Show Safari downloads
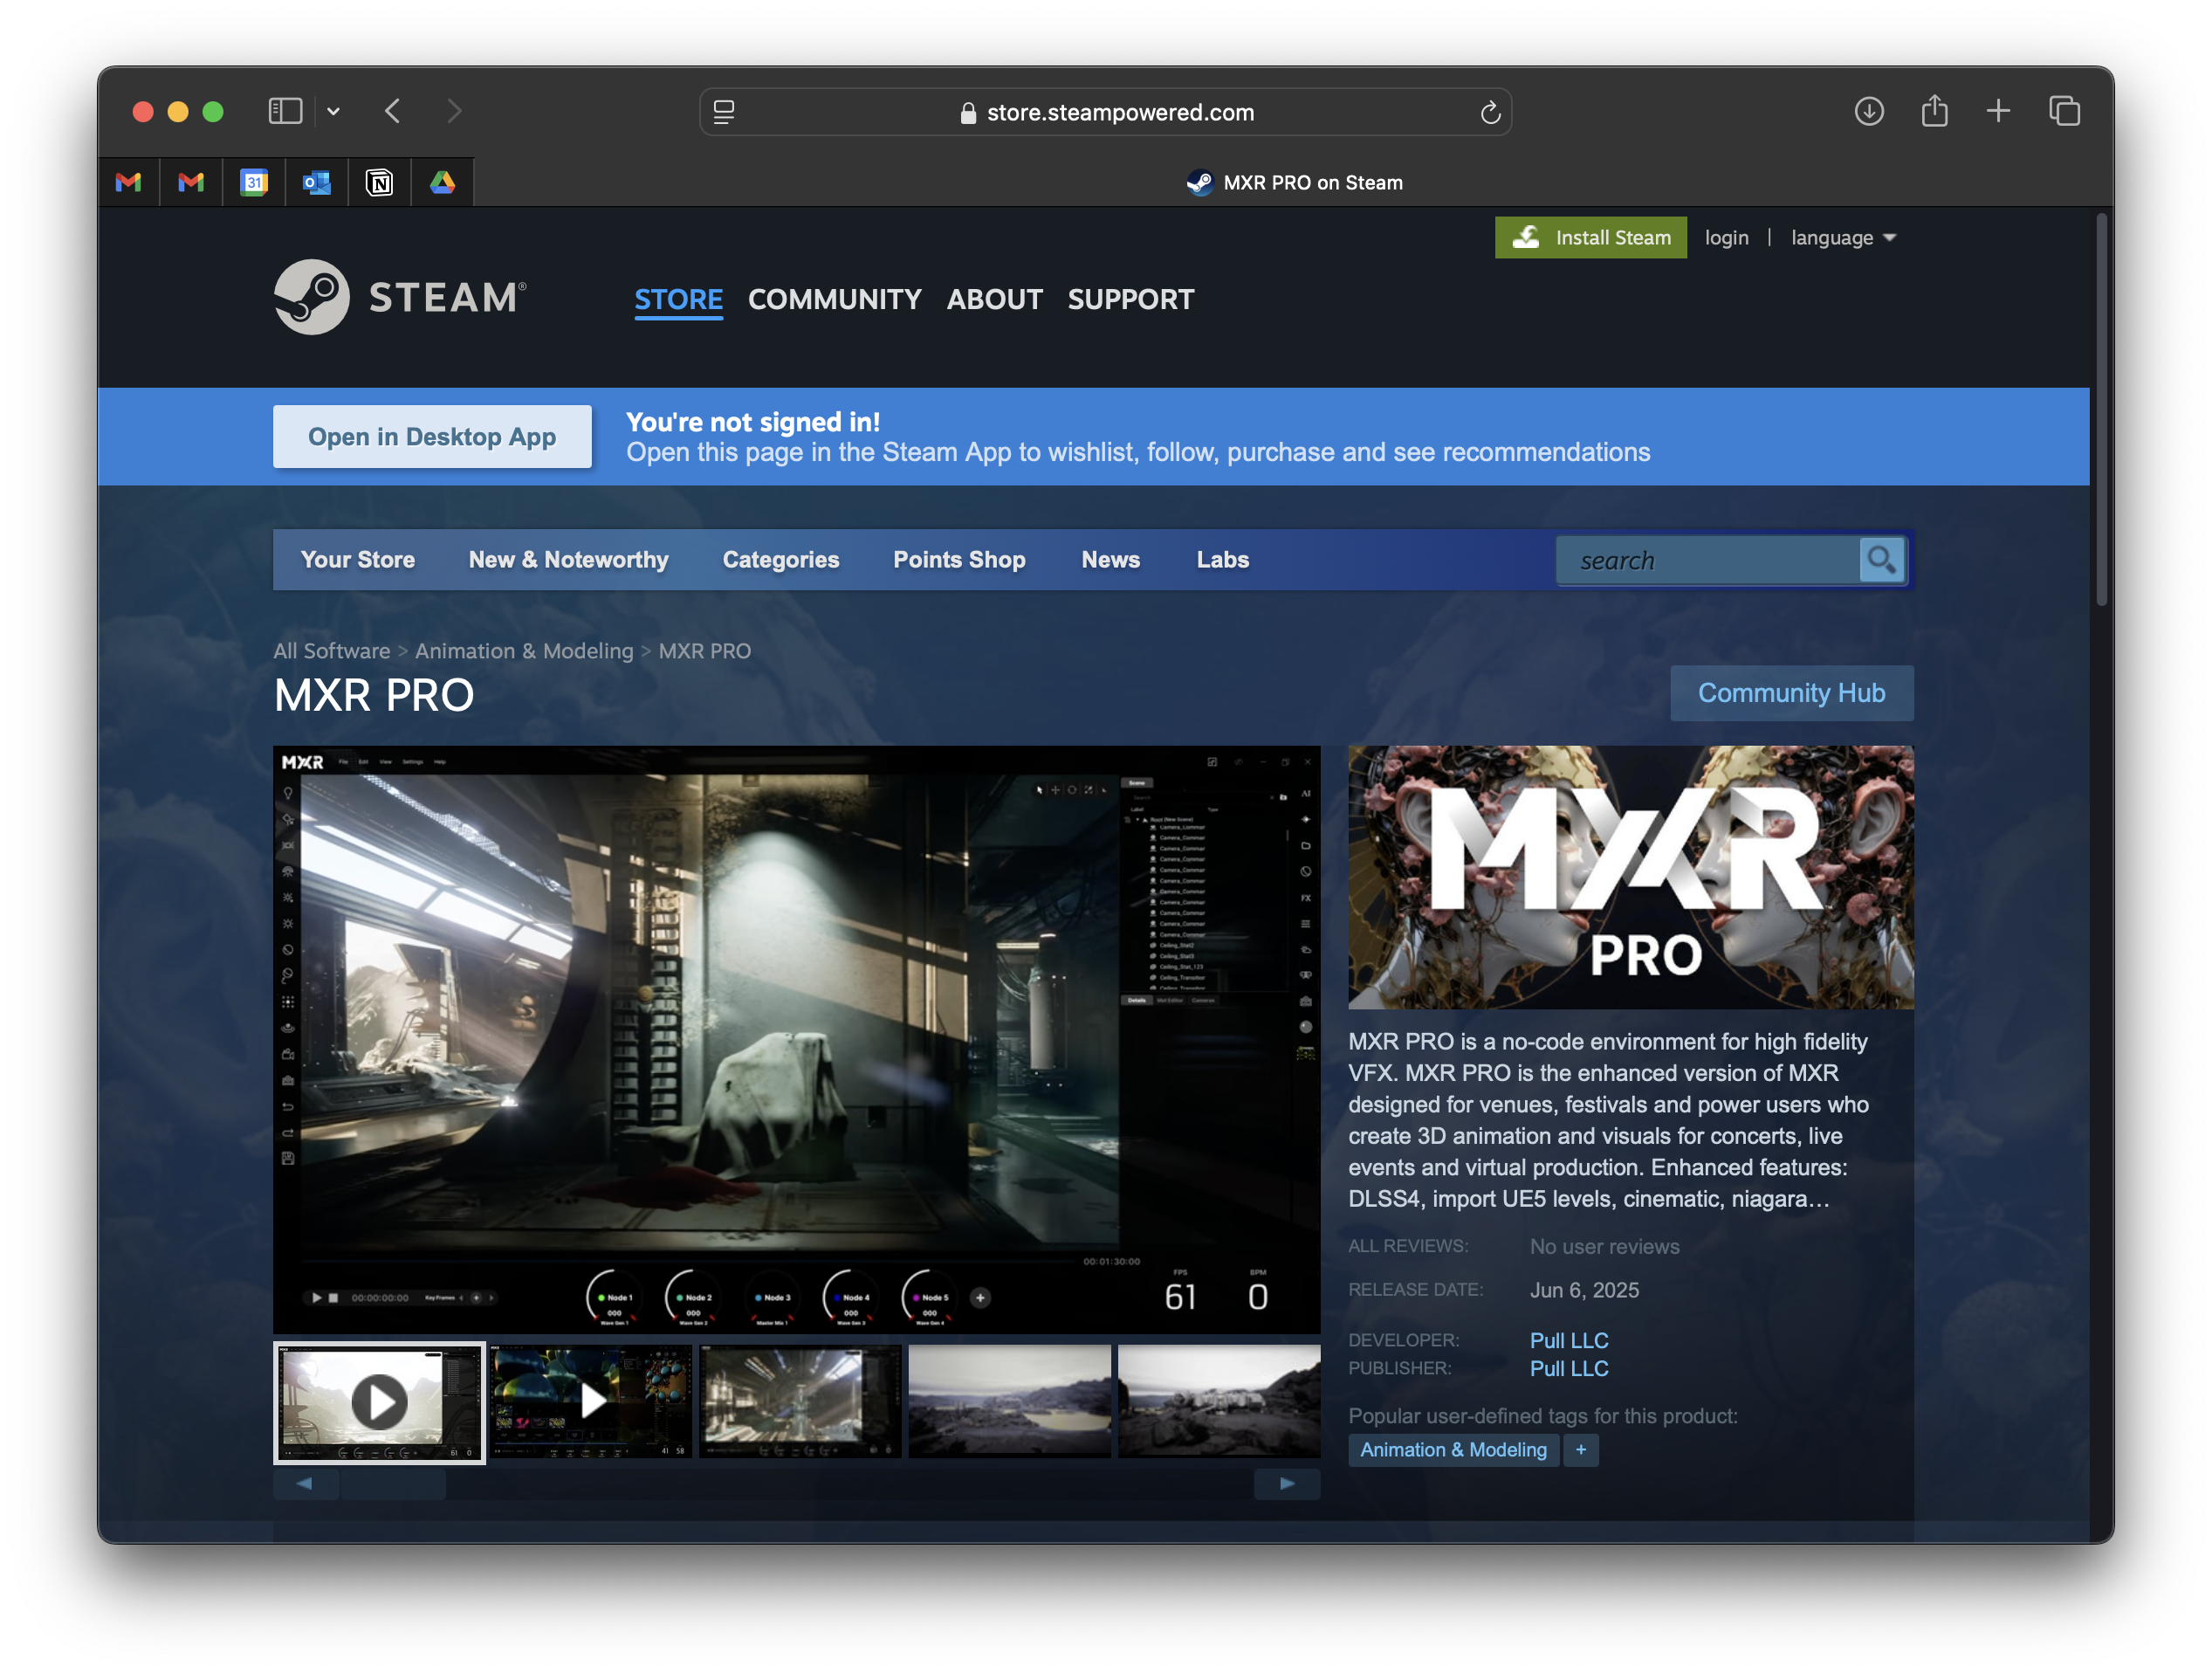This screenshot has width=2212, height=1673. tap(1869, 111)
